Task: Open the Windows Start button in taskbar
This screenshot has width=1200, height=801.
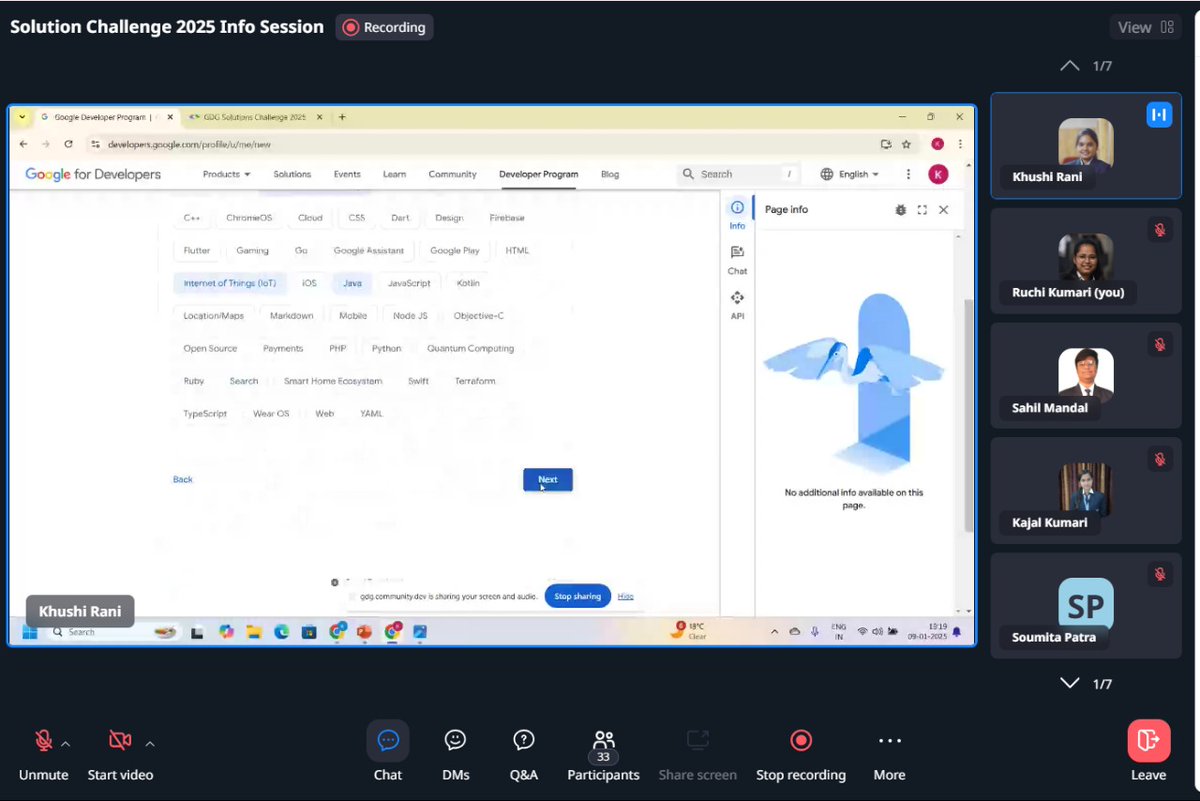Action: [29, 631]
